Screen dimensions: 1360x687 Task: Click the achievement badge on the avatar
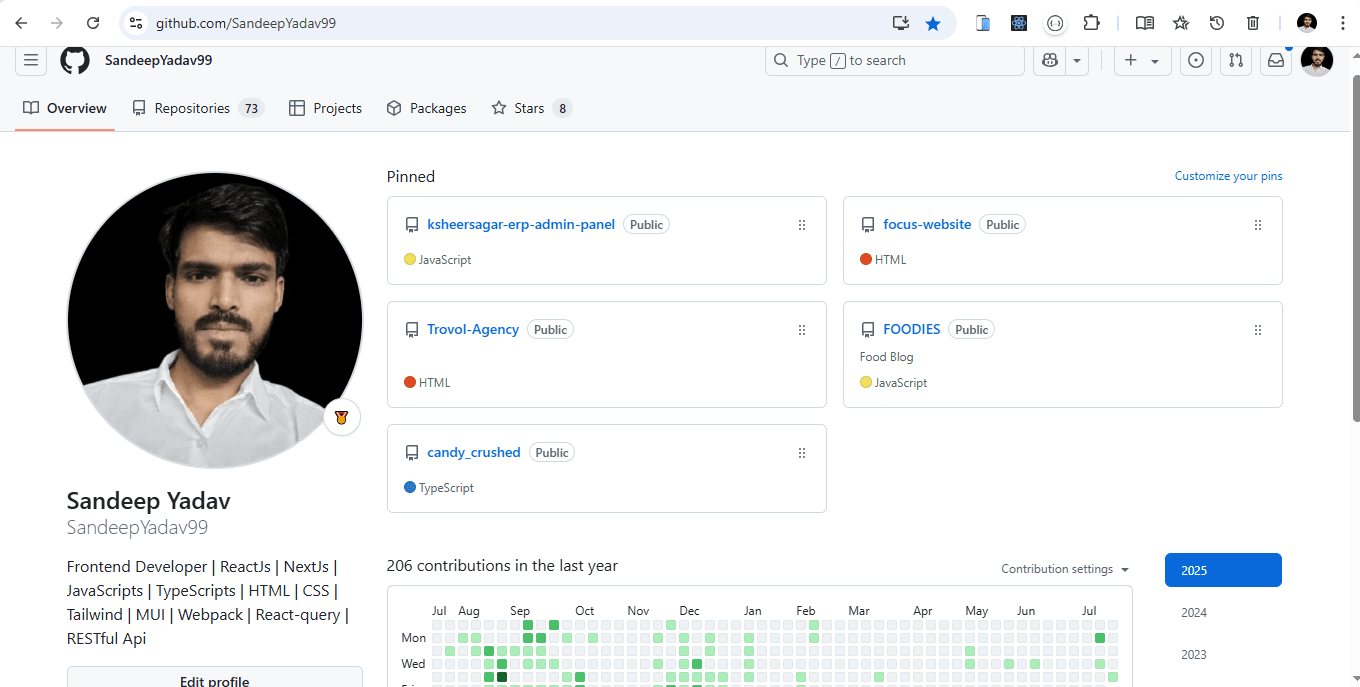(342, 417)
